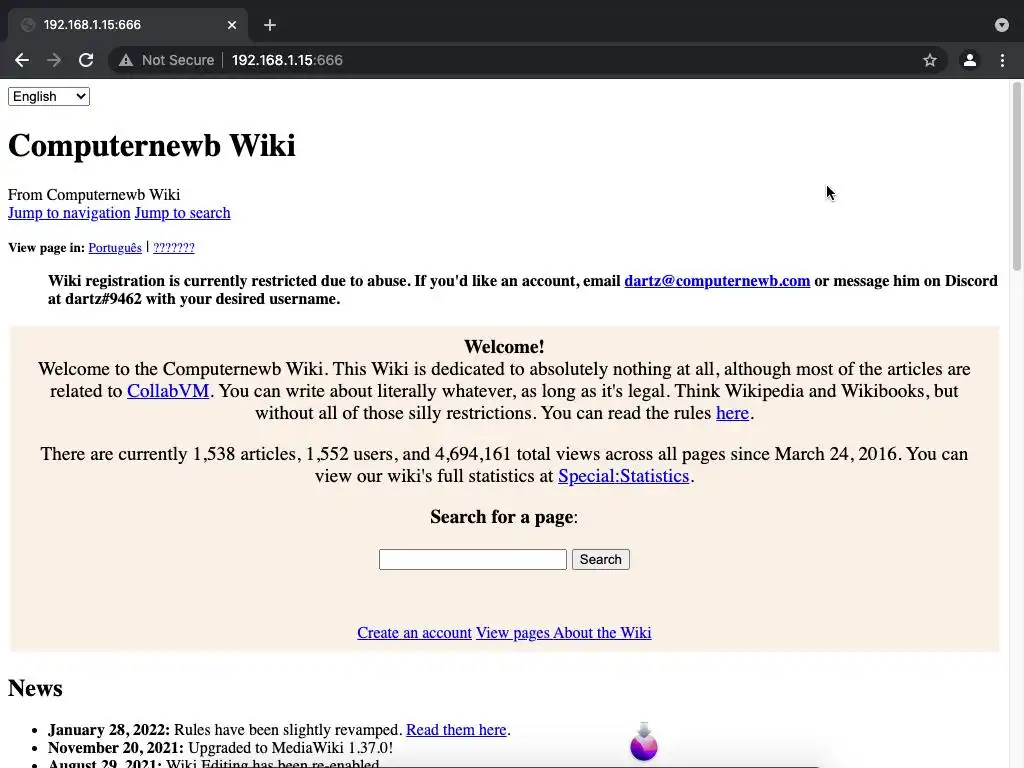The height and width of the screenshot is (768, 1024).
Task: Open a new browser tab
Action: 270,25
